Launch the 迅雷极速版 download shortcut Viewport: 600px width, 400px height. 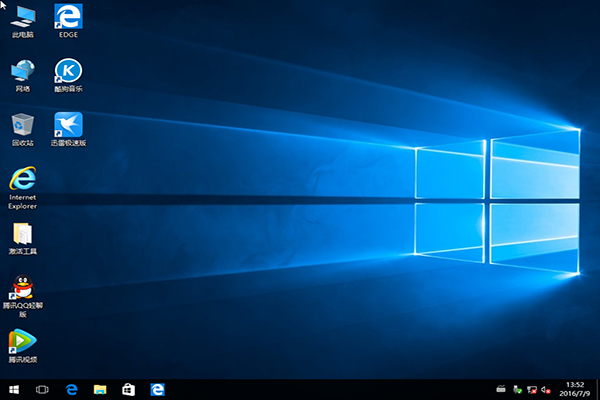(x=68, y=125)
